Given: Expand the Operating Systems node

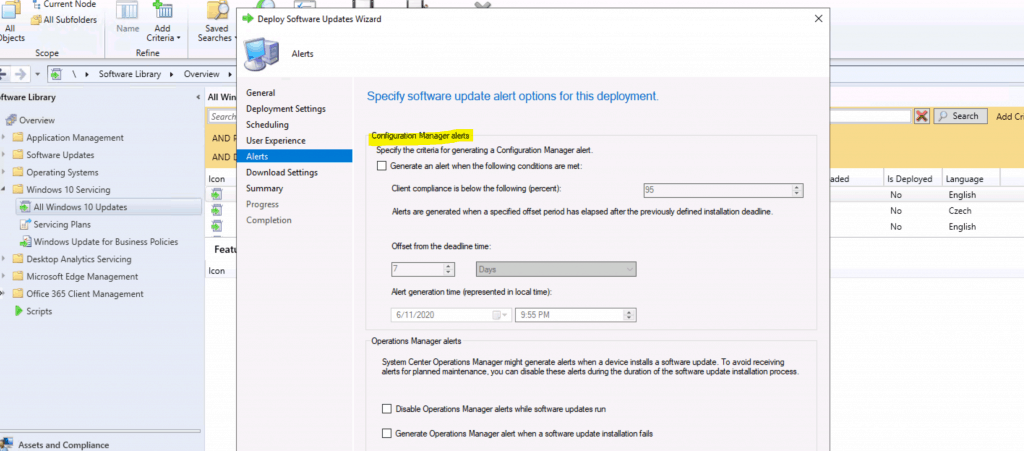Looking at the screenshot, I should pyautogui.click(x=4, y=172).
